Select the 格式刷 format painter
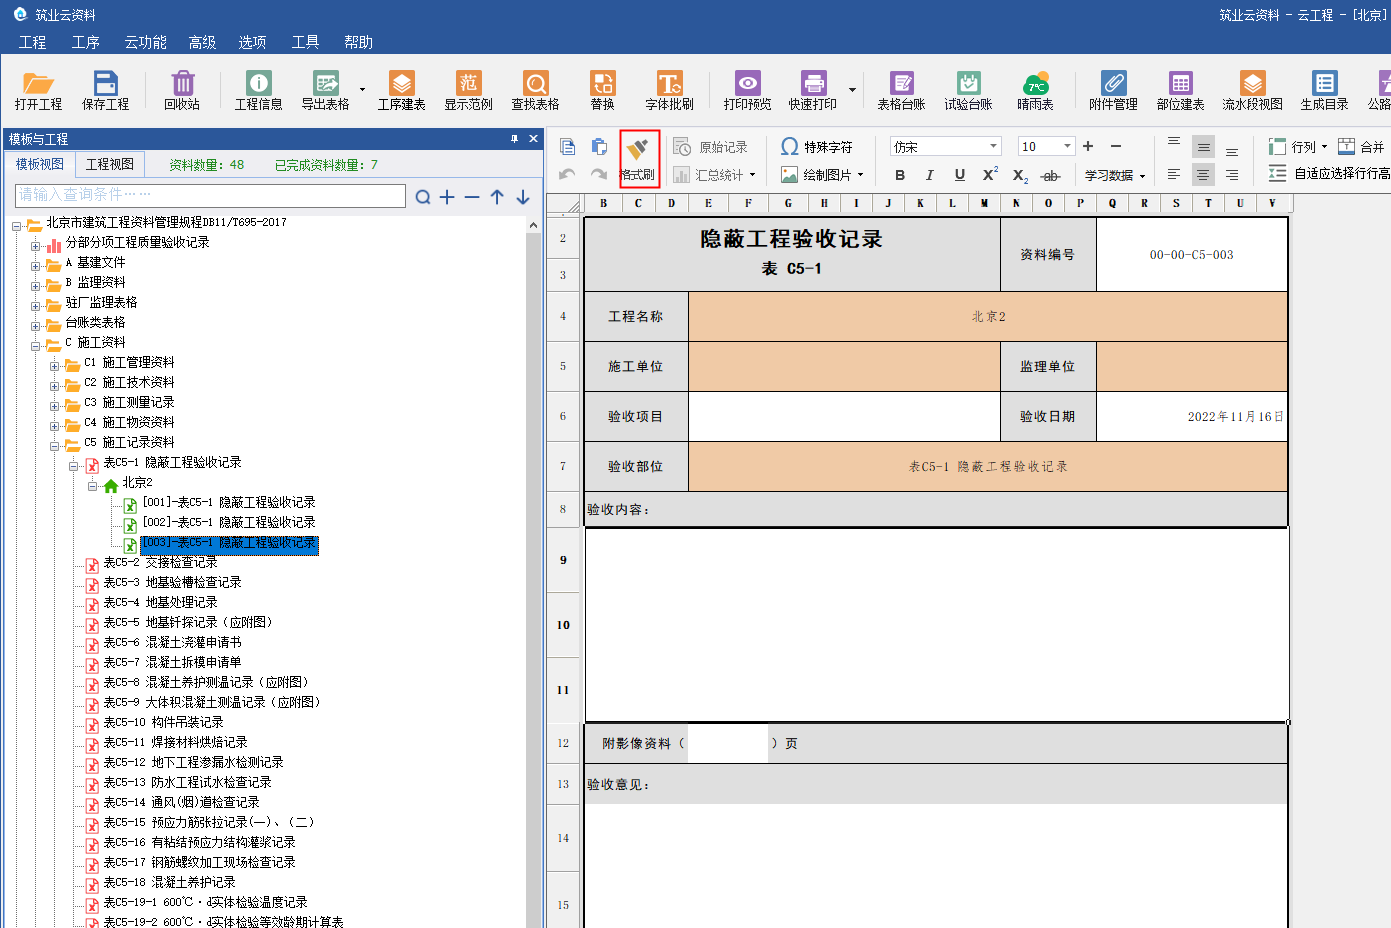 [x=639, y=159]
